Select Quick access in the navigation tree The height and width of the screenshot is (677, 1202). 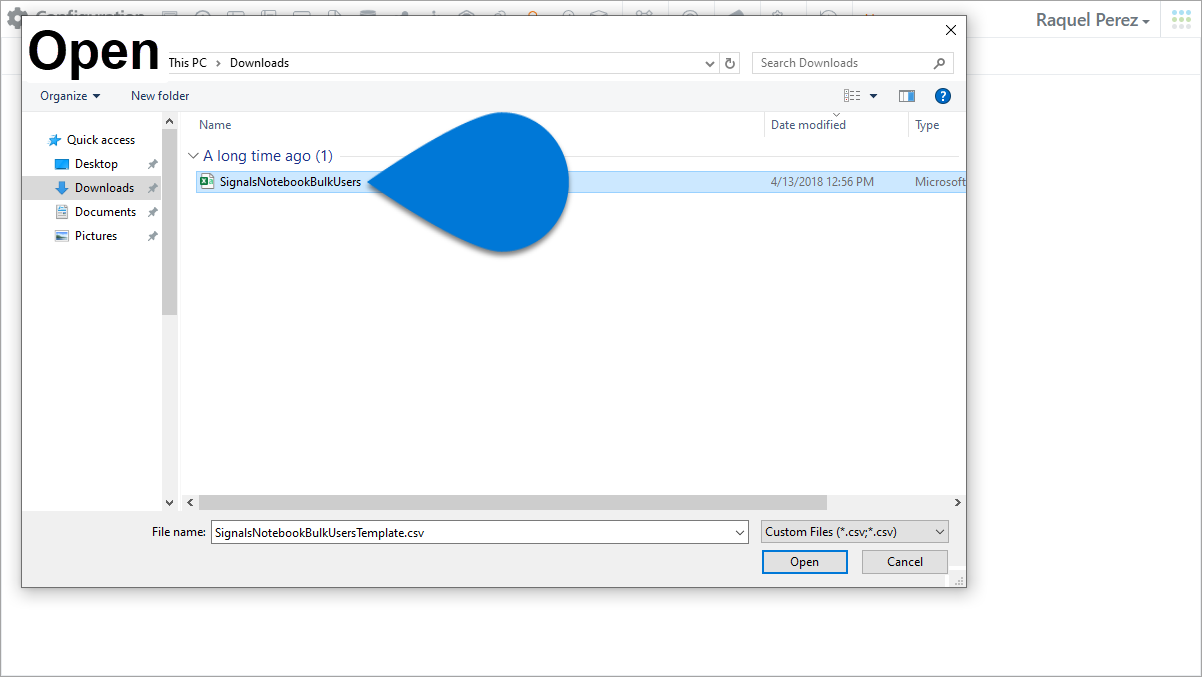101,140
